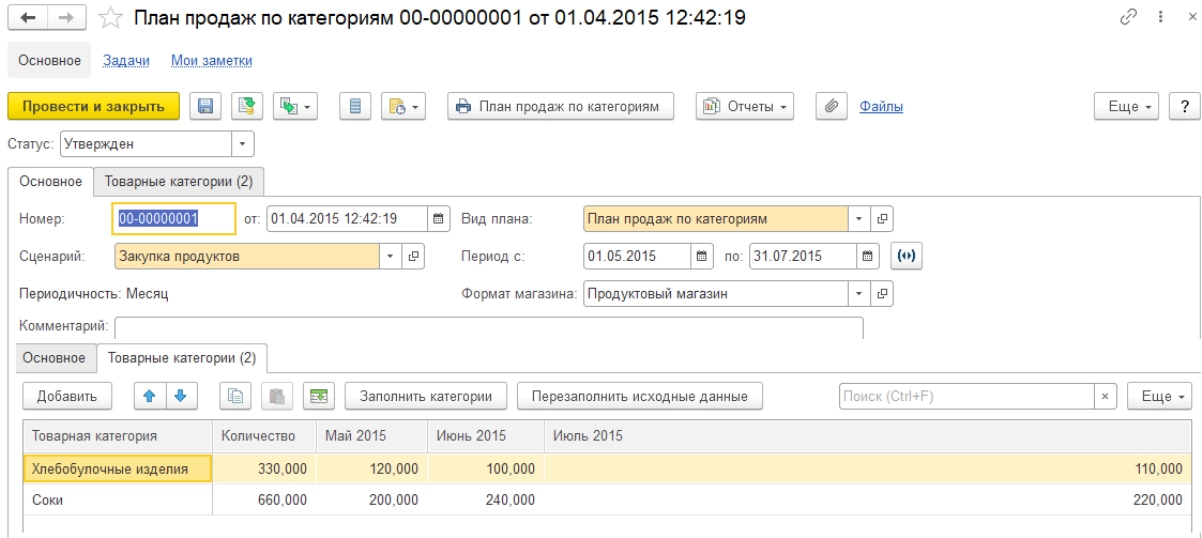Open the reminders dropdown with clock icon

click(402, 106)
